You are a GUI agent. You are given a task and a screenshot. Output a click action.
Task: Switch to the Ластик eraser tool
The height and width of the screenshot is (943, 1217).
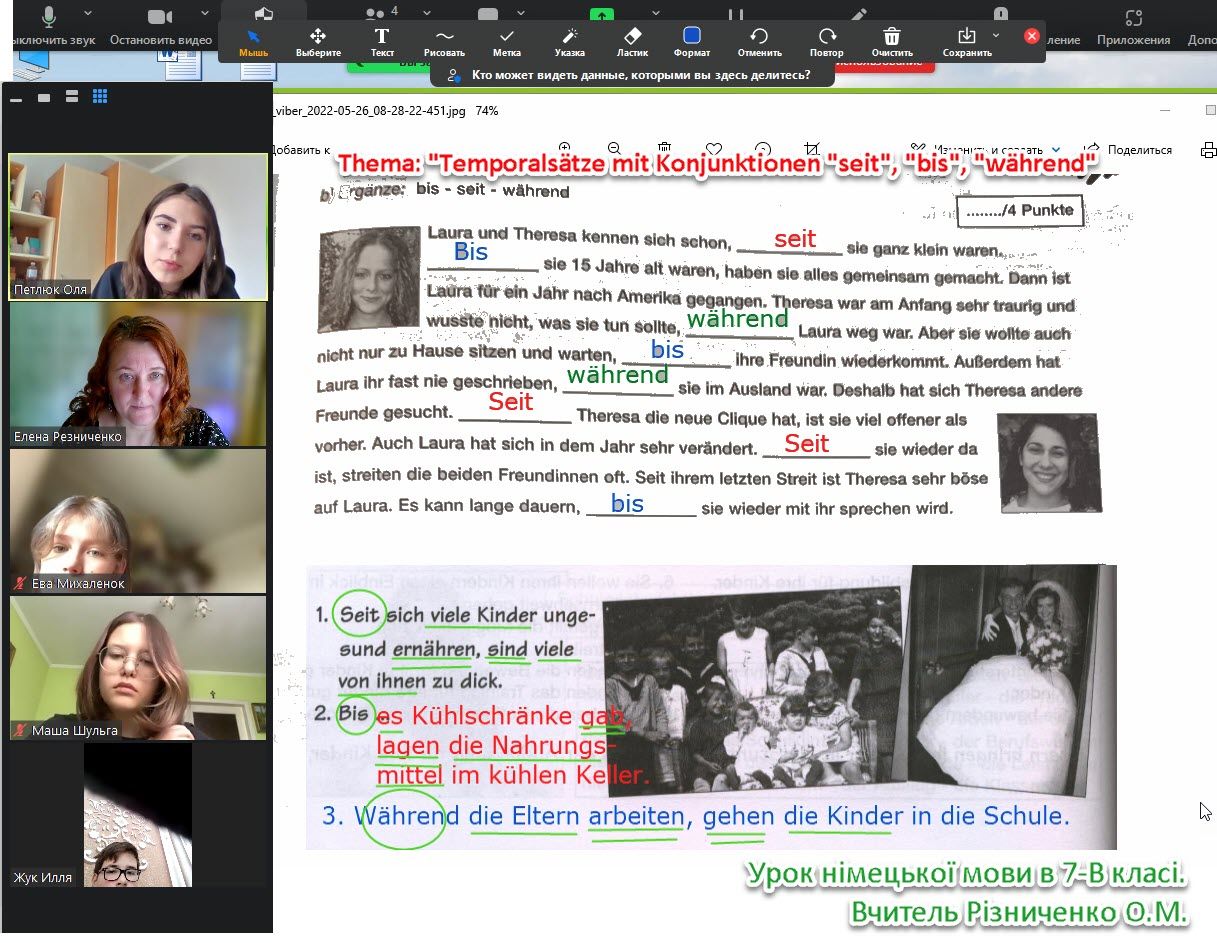click(x=632, y=42)
